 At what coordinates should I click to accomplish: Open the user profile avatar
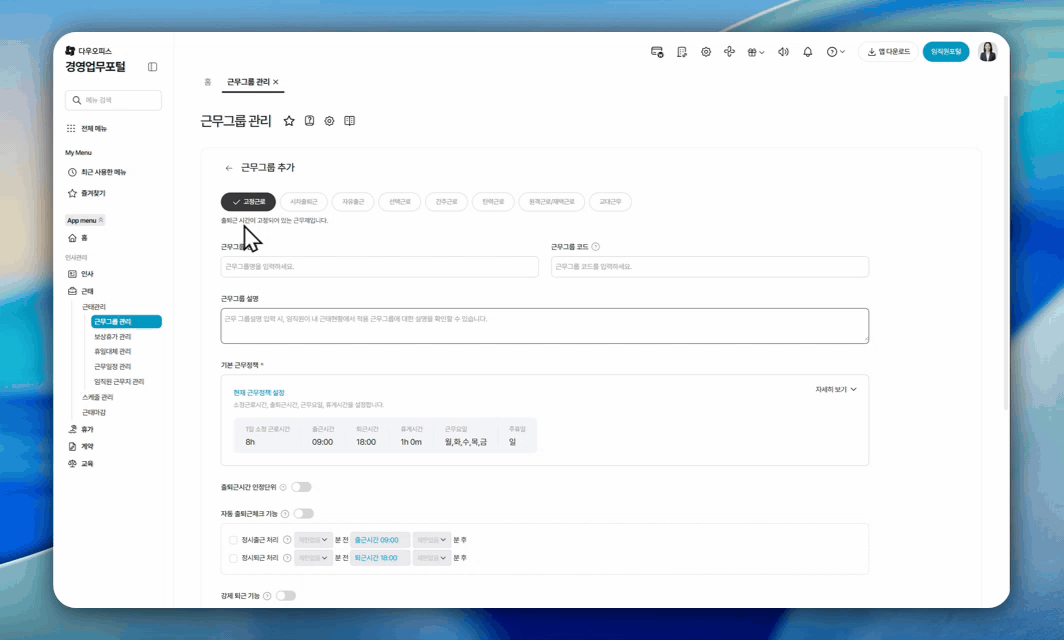(x=988, y=52)
